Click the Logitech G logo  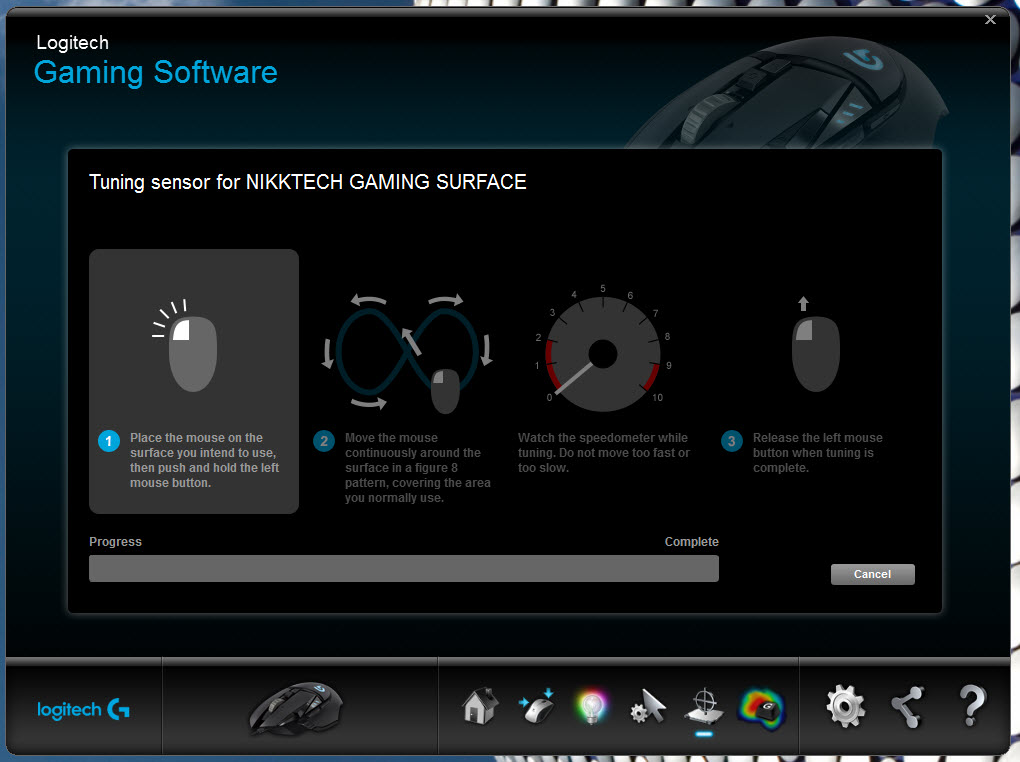[x=83, y=709]
